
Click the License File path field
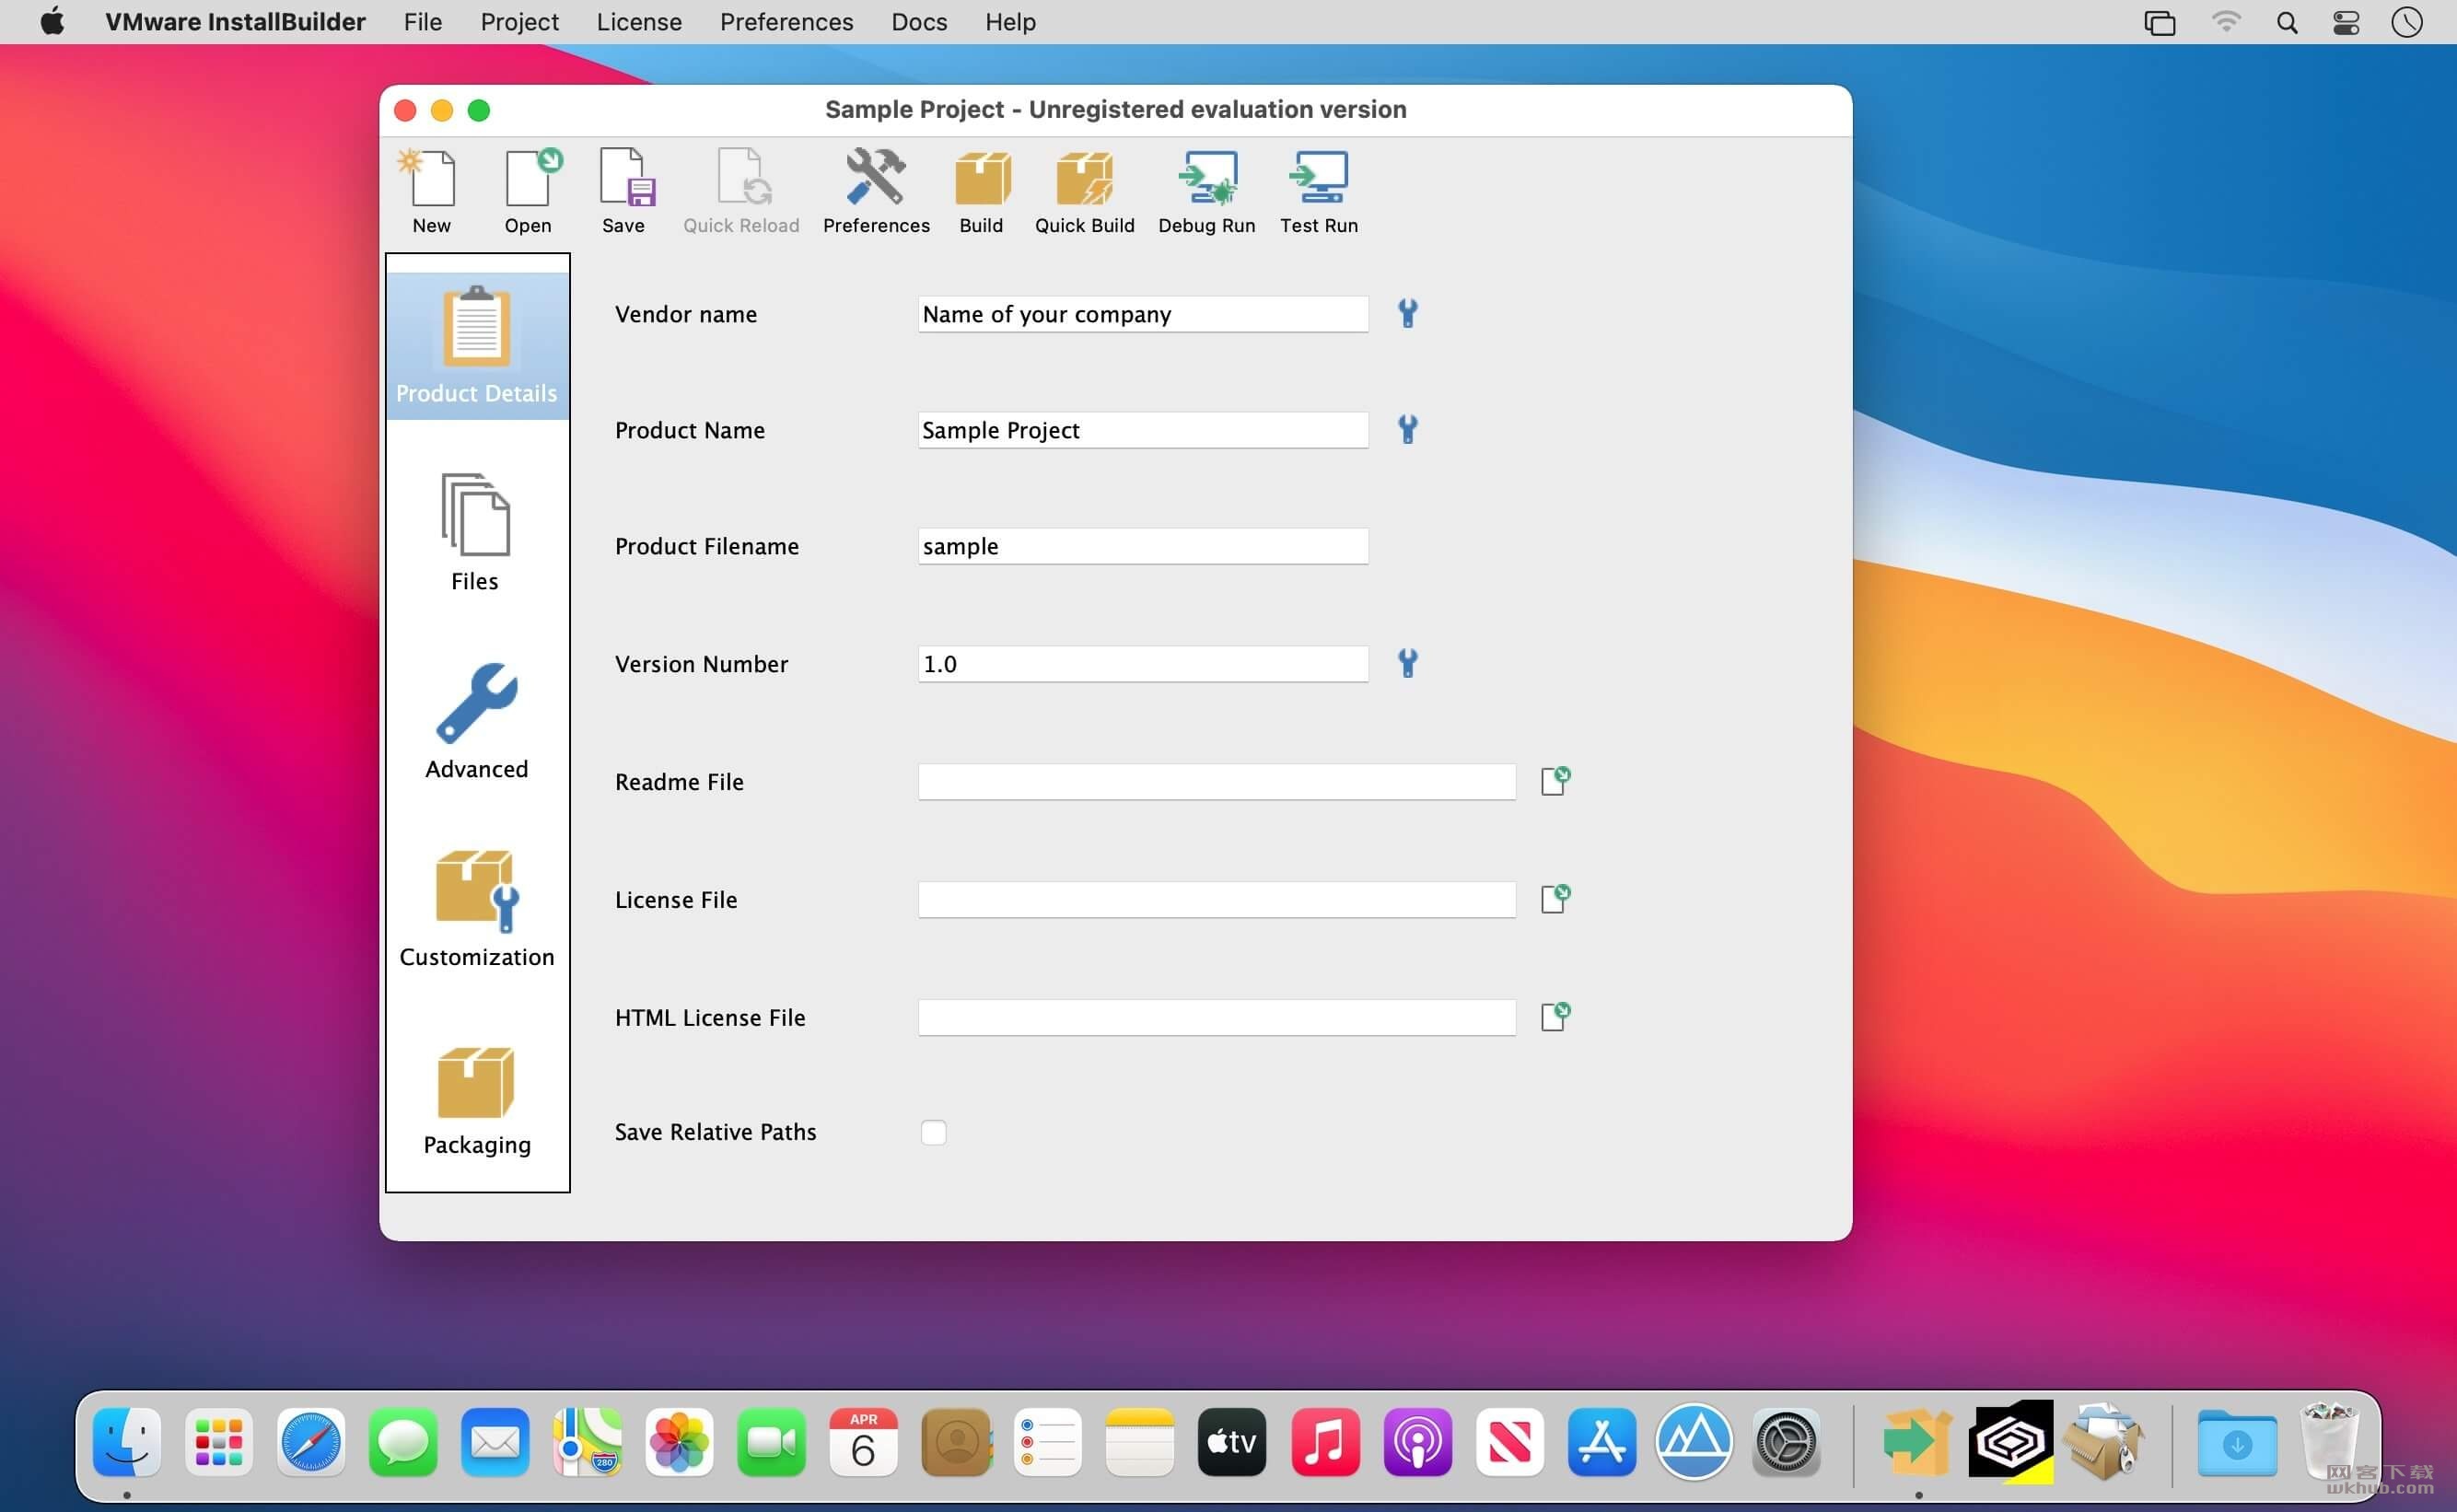tap(1217, 900)
